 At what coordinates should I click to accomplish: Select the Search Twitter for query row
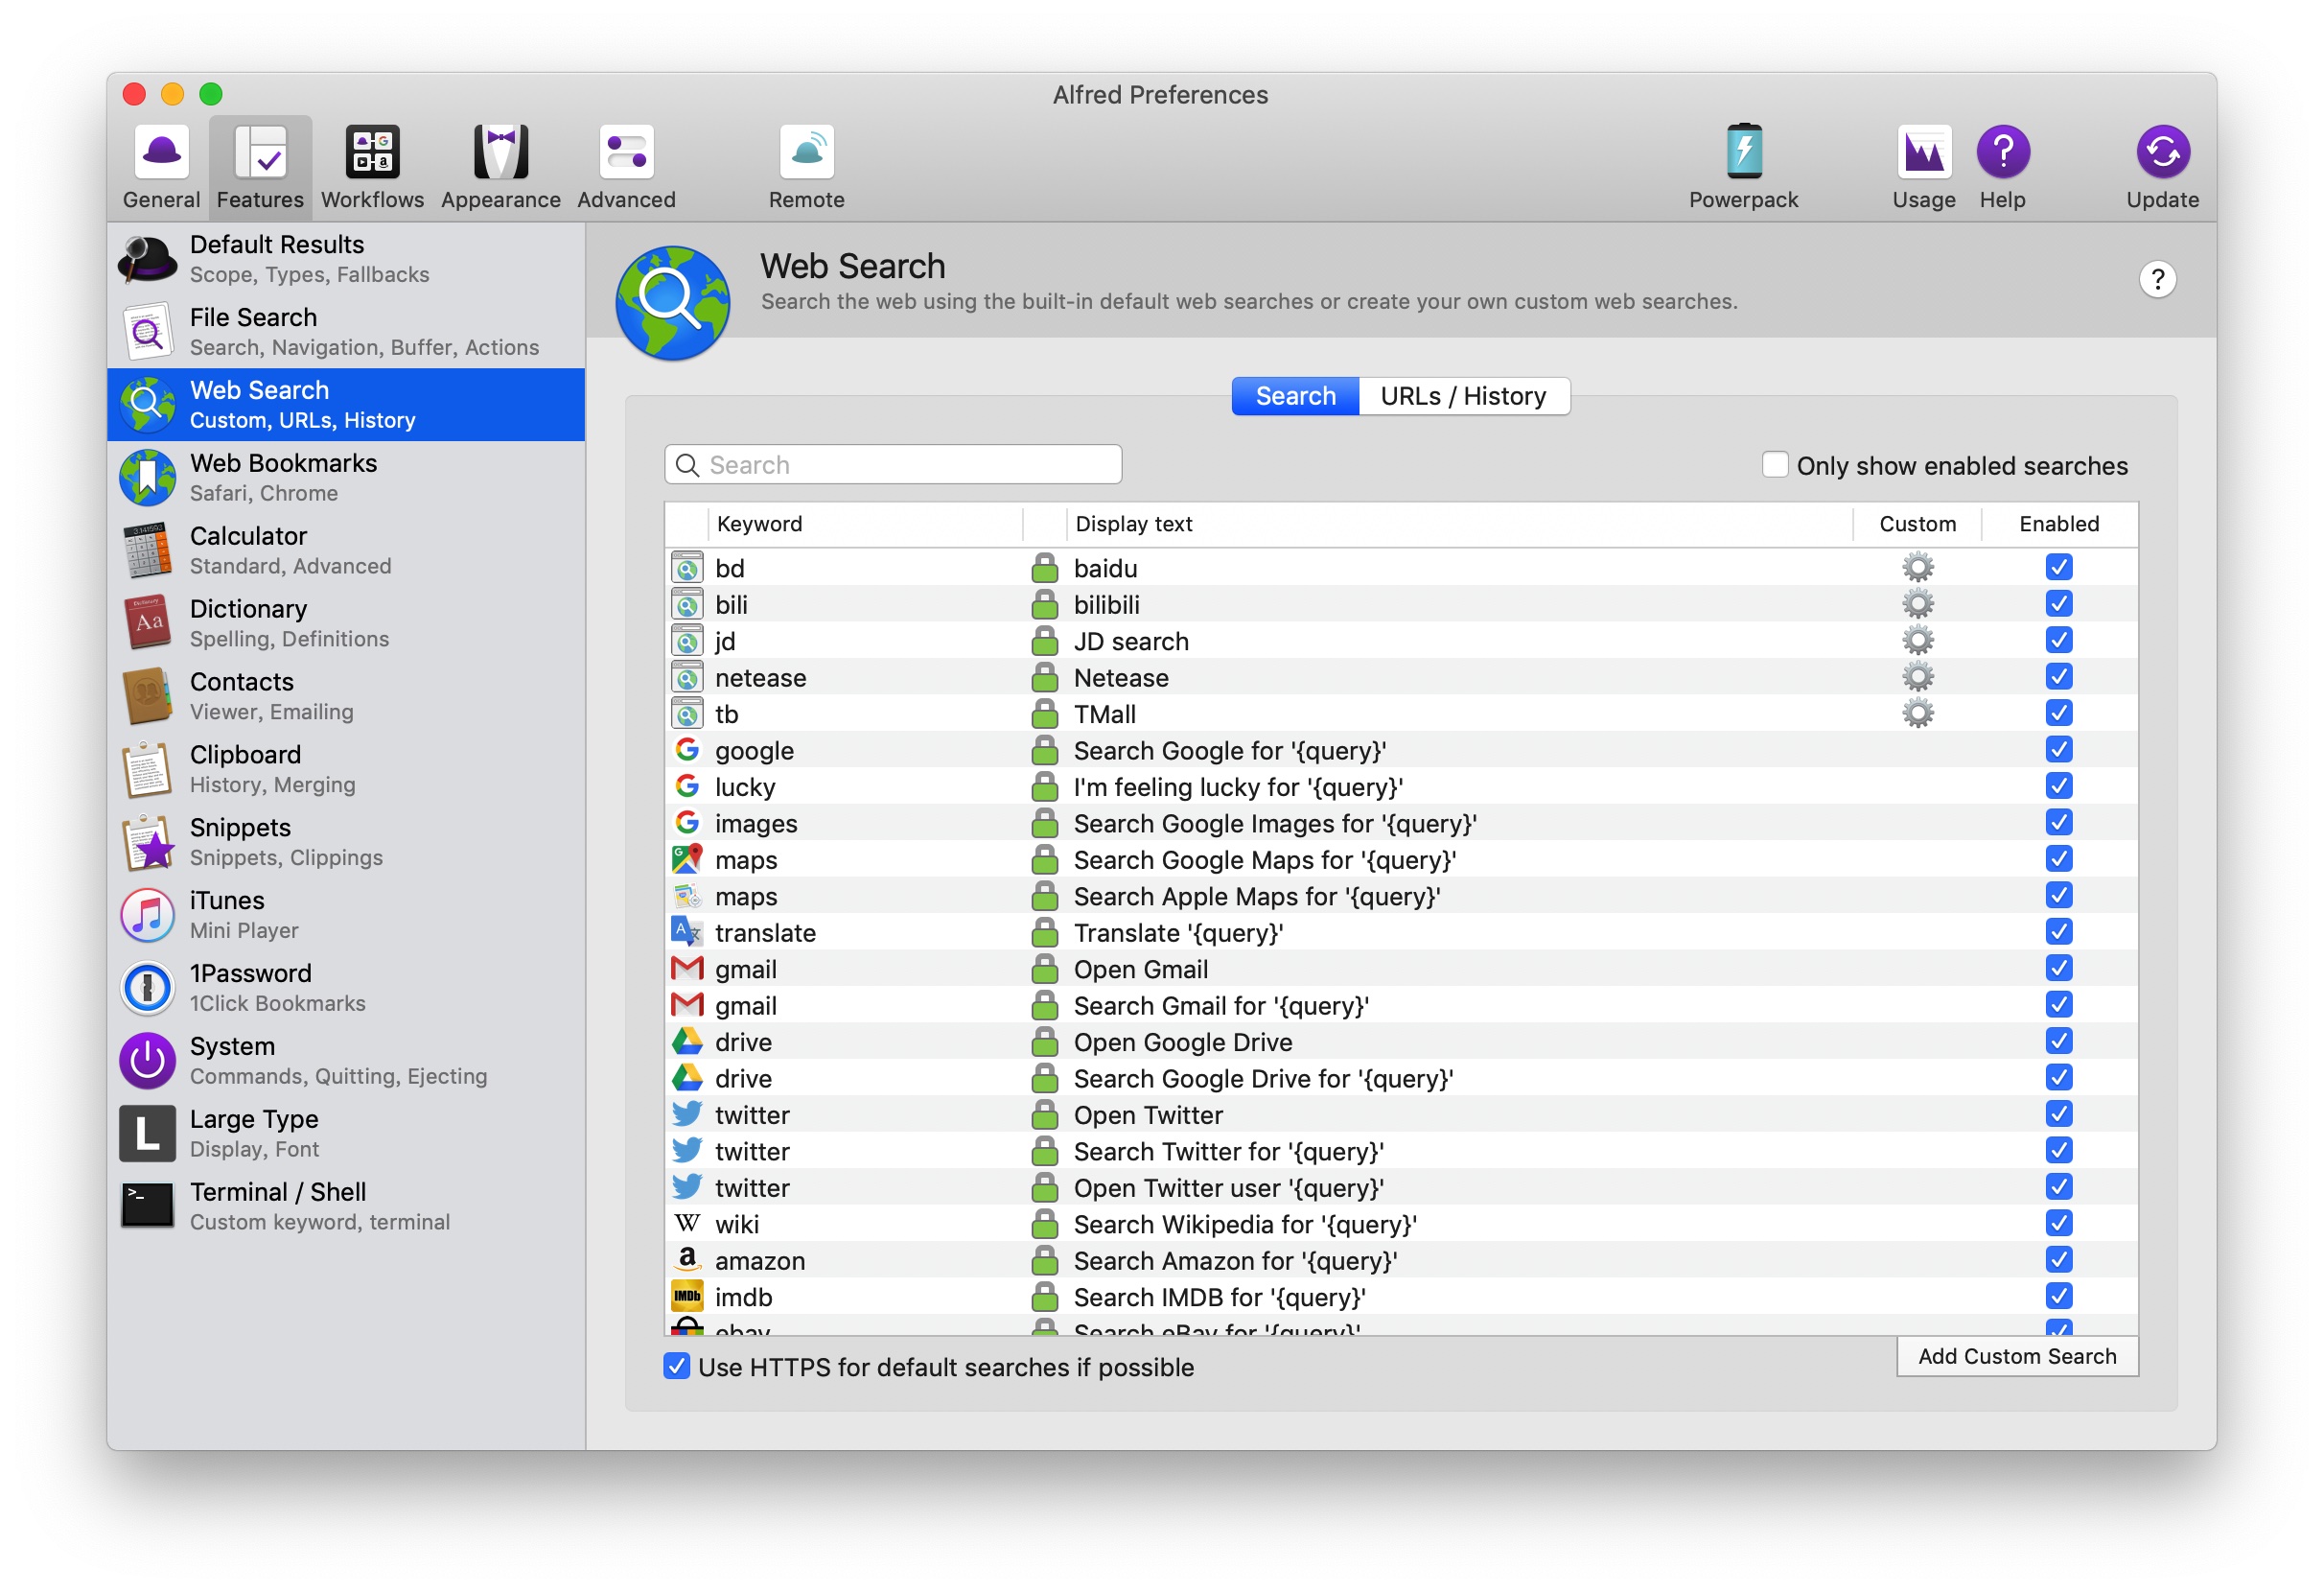click(1401, 1152)
